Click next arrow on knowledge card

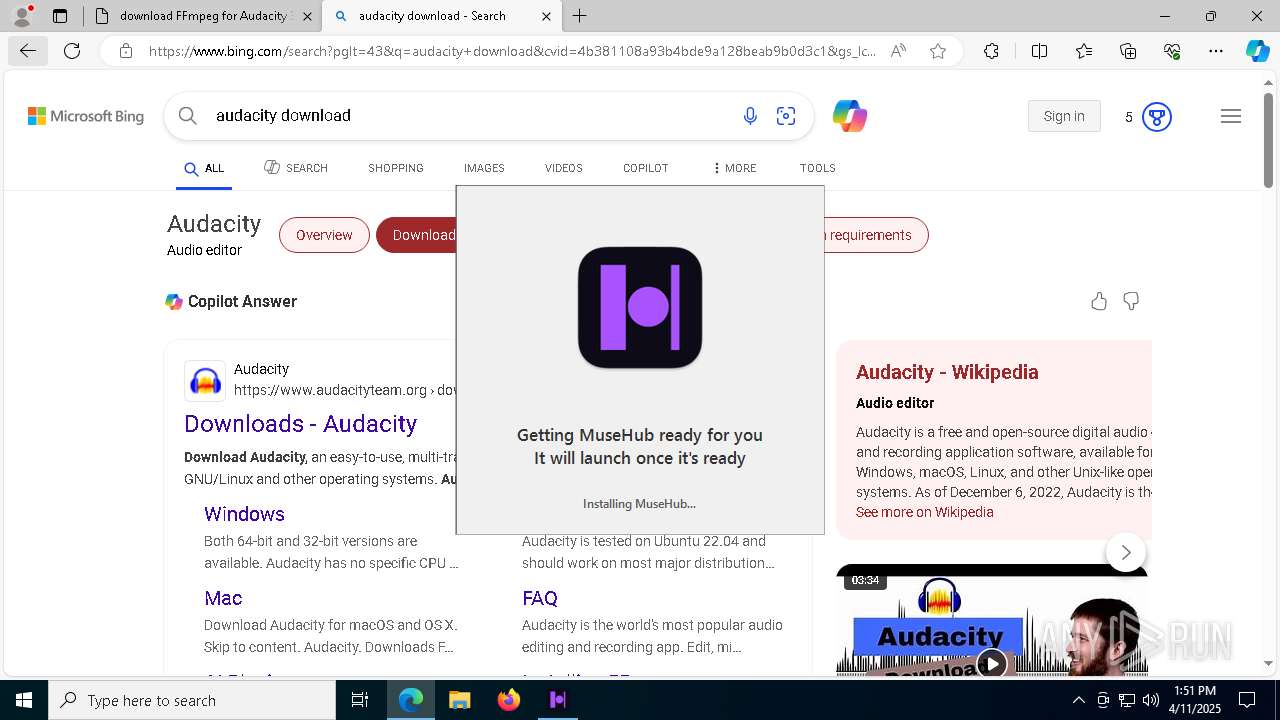tap(1126, 552)
